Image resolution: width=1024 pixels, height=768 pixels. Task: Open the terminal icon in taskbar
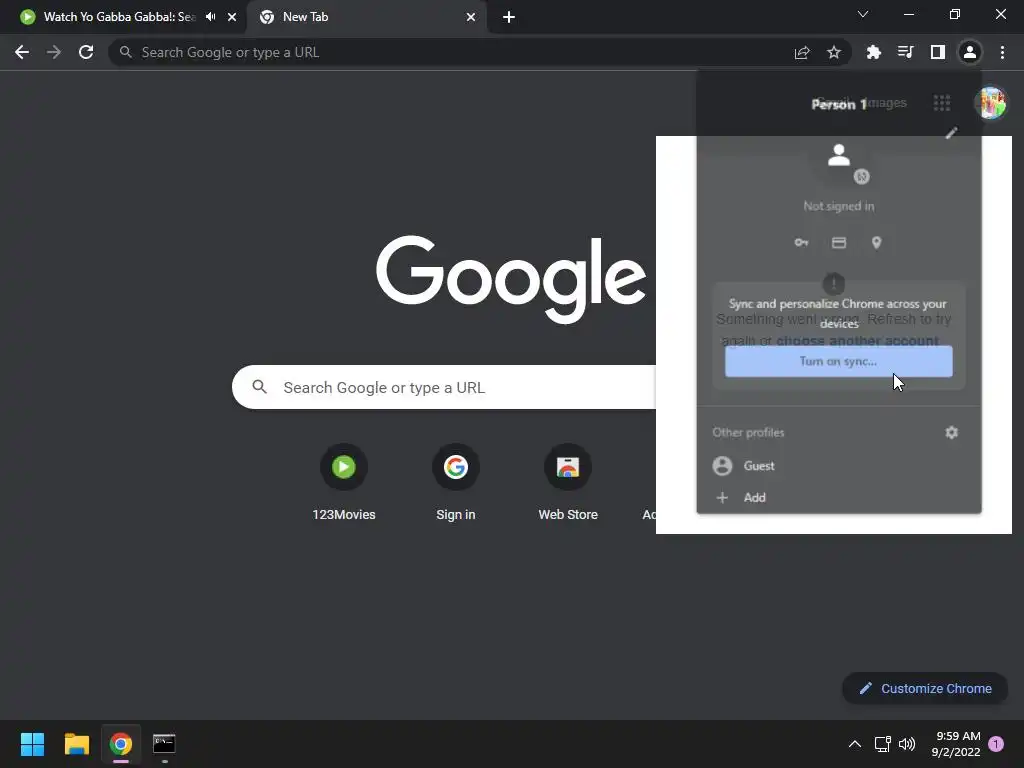[x=164, y=744]
